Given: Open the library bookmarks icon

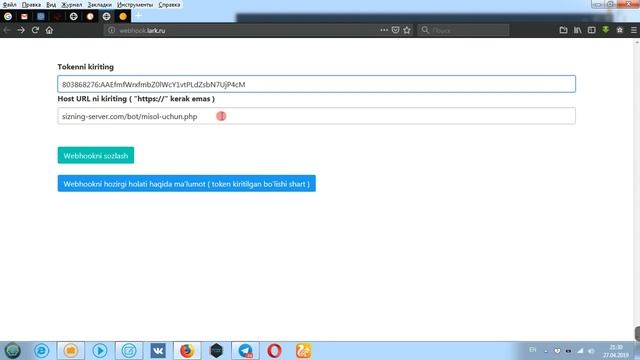Looking at the screenshot, I should 578,30.
